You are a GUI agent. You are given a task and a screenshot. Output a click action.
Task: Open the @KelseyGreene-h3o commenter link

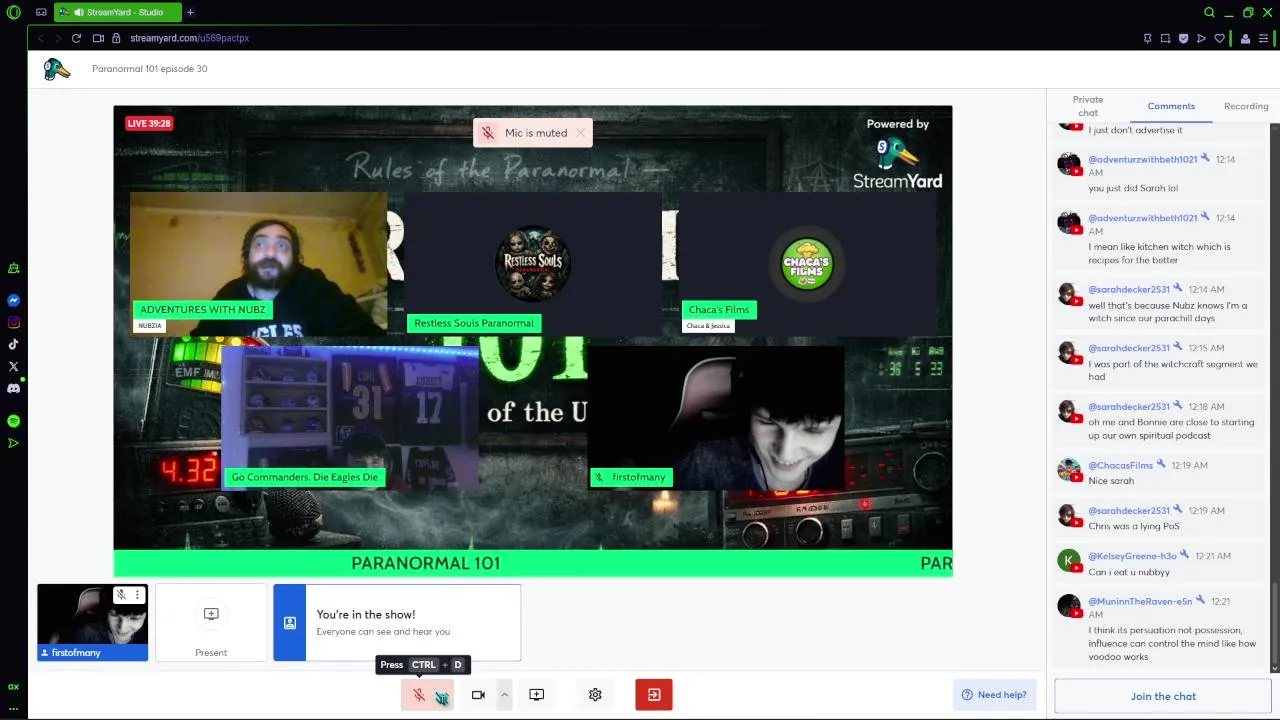(x=1132, y=556)
